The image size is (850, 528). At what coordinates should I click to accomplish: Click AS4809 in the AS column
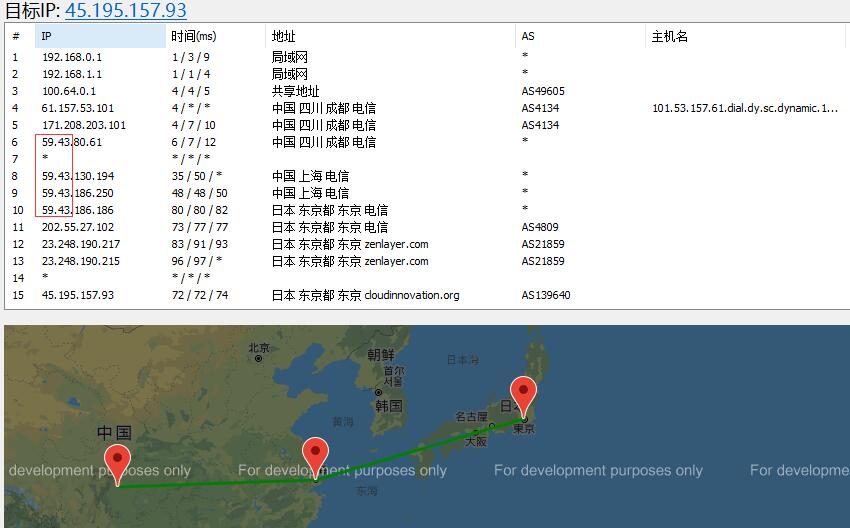coord(540,227)
